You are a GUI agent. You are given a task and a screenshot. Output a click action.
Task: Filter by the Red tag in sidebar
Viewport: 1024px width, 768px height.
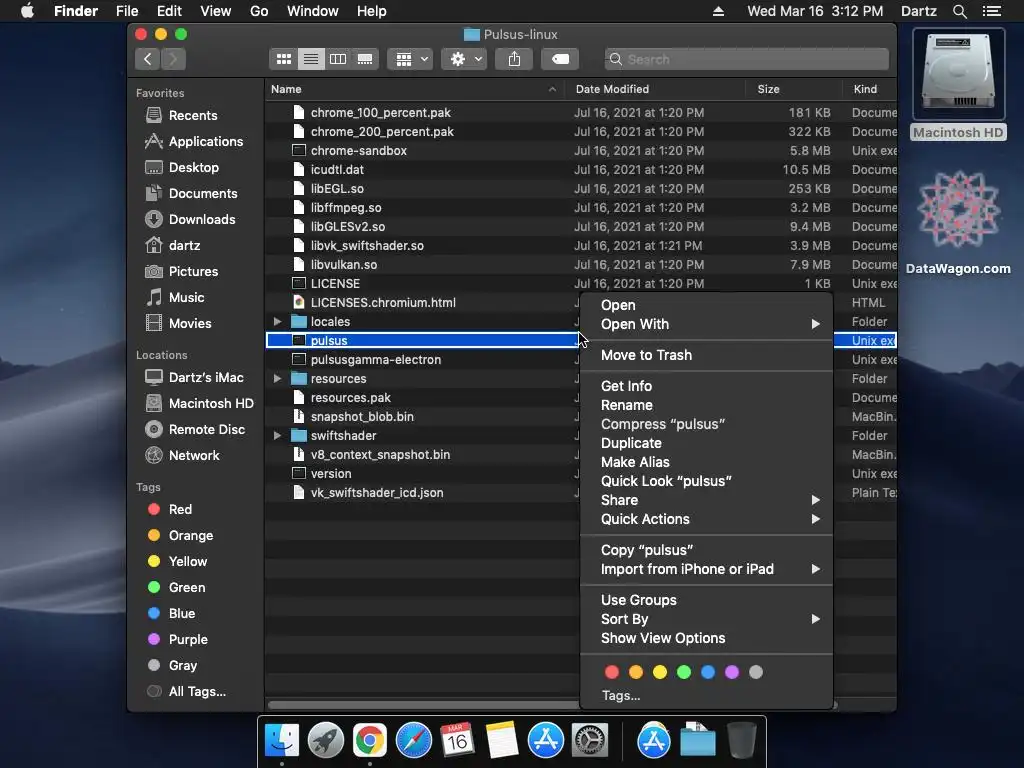[x=170, y=509]
